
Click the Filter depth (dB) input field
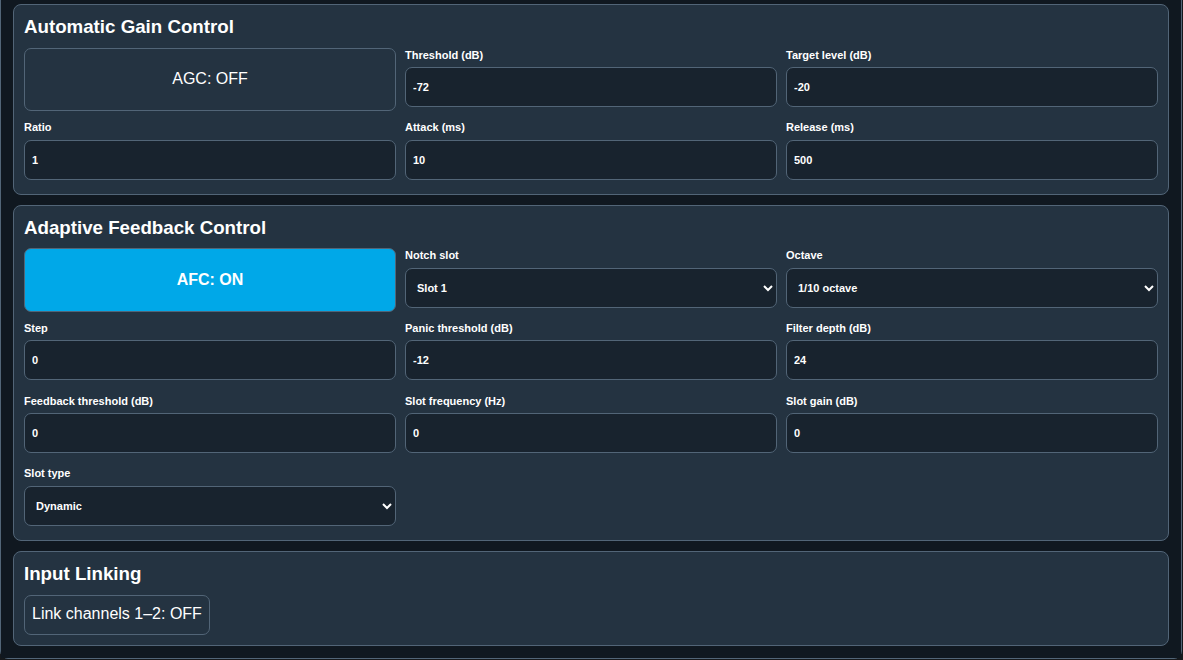pyautogui.click(x=972, y=360)
